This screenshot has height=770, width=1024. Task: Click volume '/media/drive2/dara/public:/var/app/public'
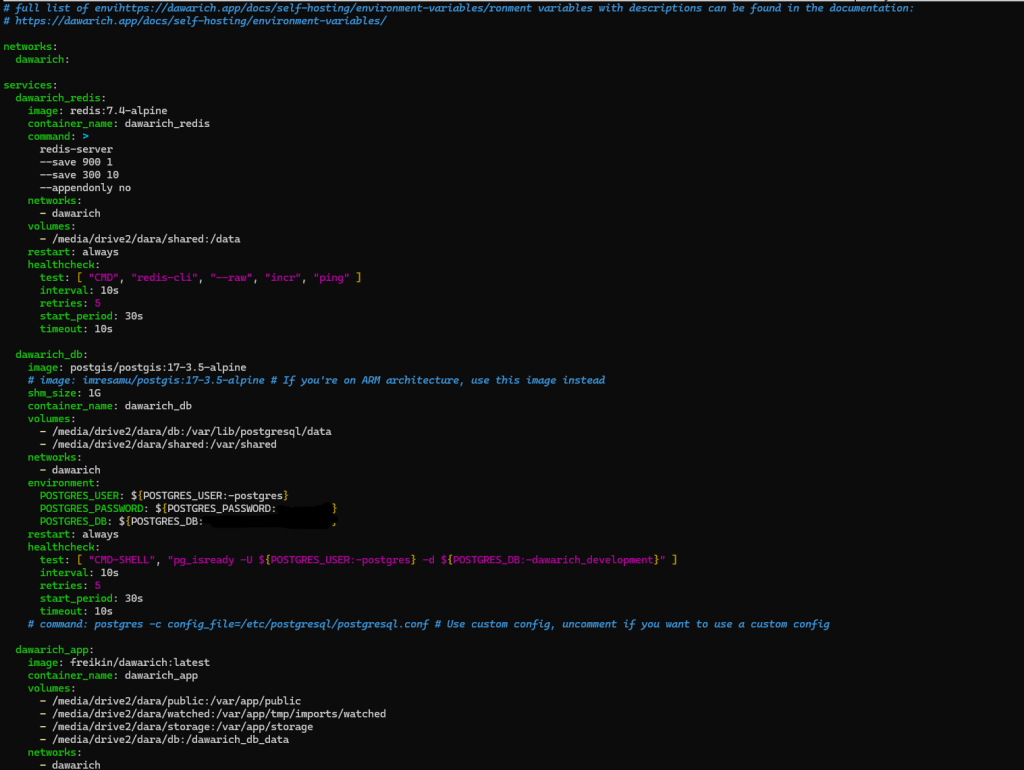(x=177, y=701)
